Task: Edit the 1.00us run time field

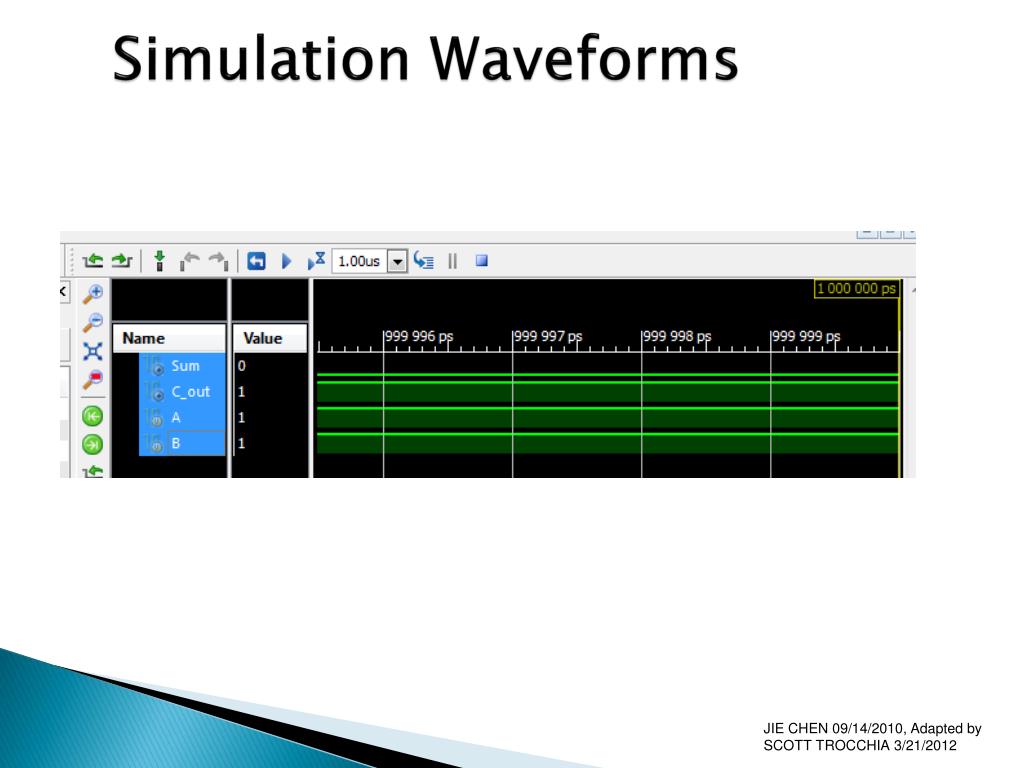Action: point(360,261)
